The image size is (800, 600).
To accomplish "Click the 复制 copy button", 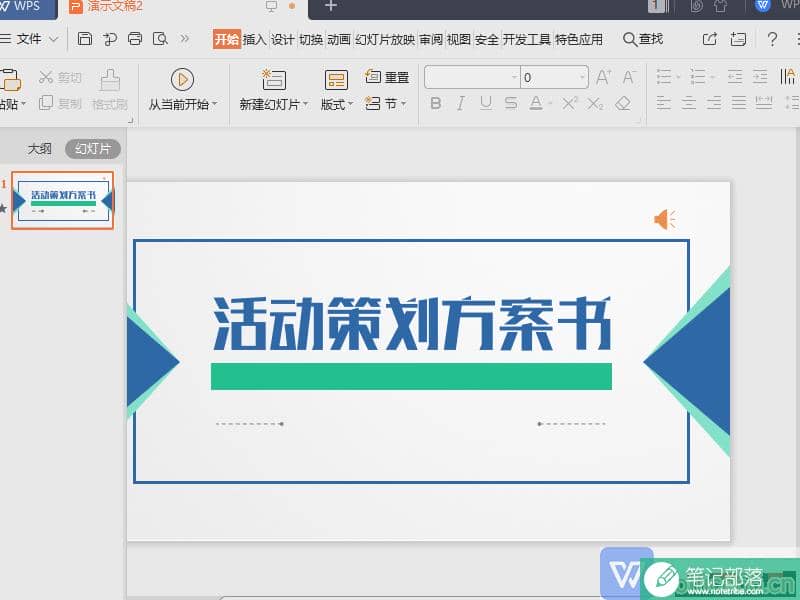I will click(60, 104).
